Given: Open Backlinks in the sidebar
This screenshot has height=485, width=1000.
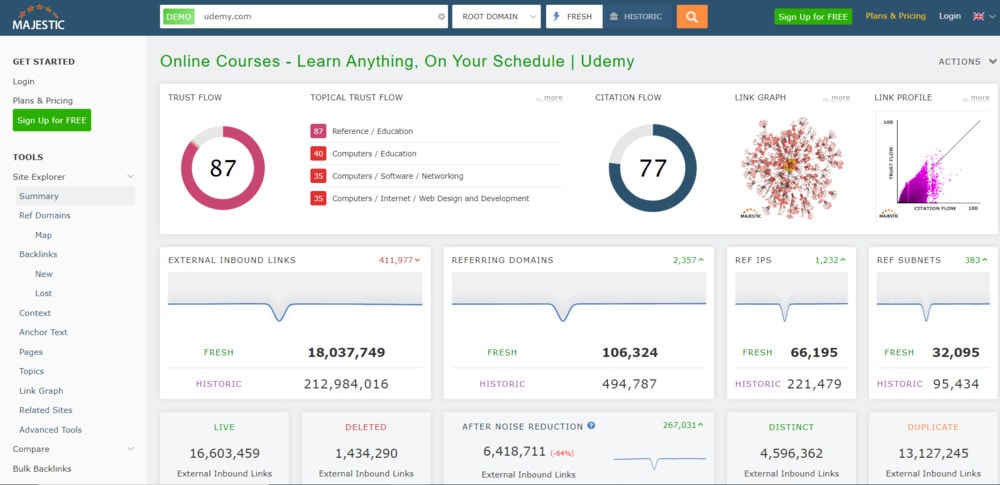Looking at the screenshot, I should [38, 255].
